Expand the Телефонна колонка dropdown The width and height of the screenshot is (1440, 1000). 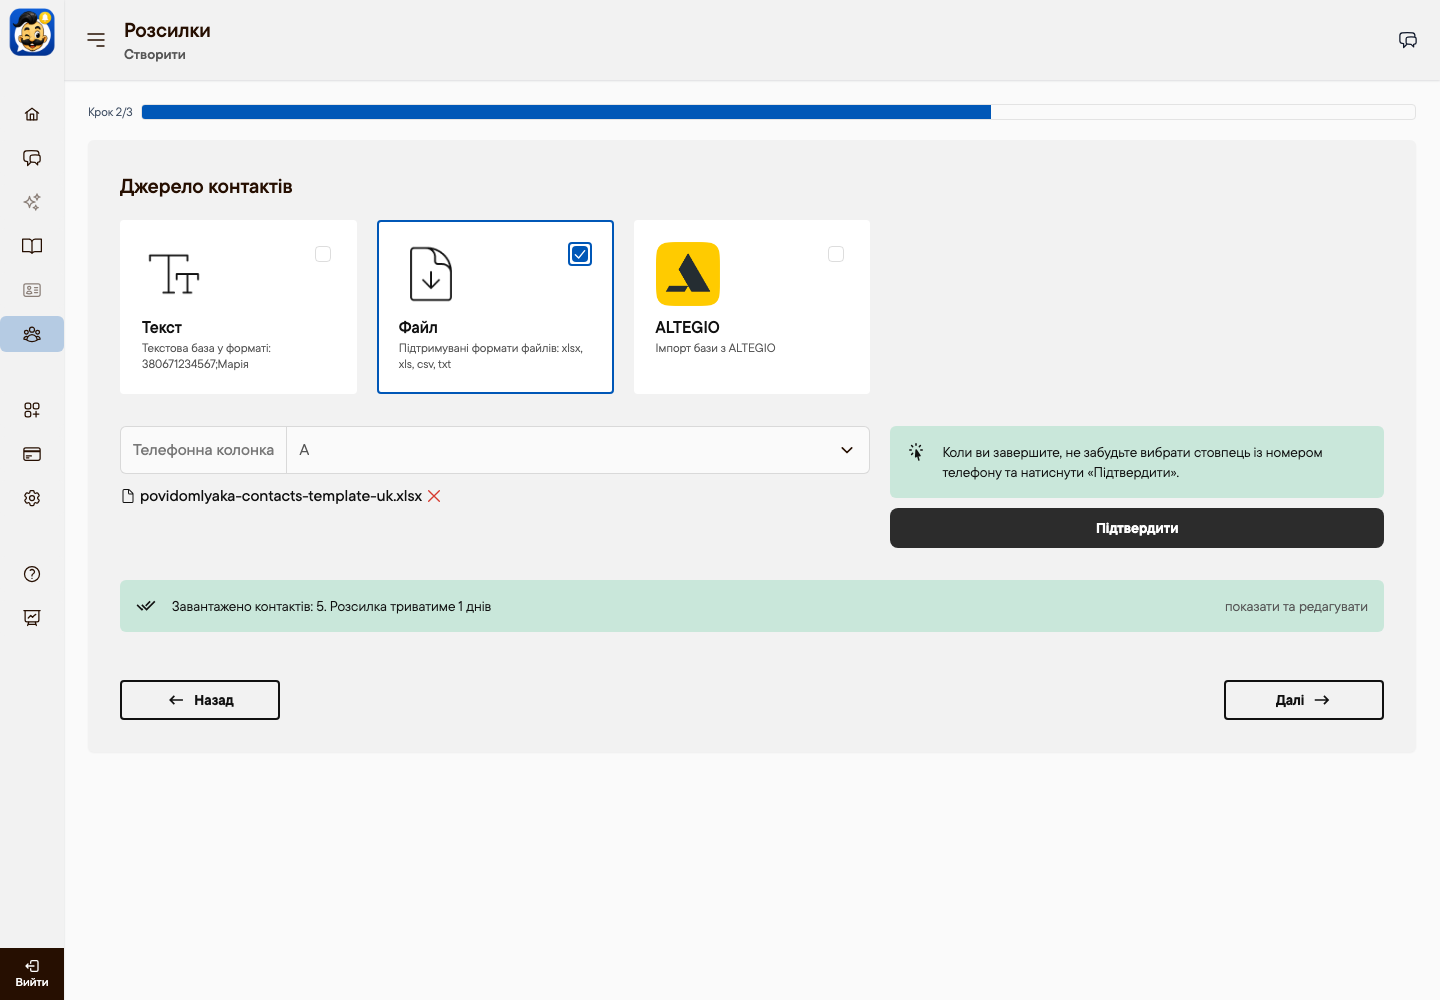[578, 450]
